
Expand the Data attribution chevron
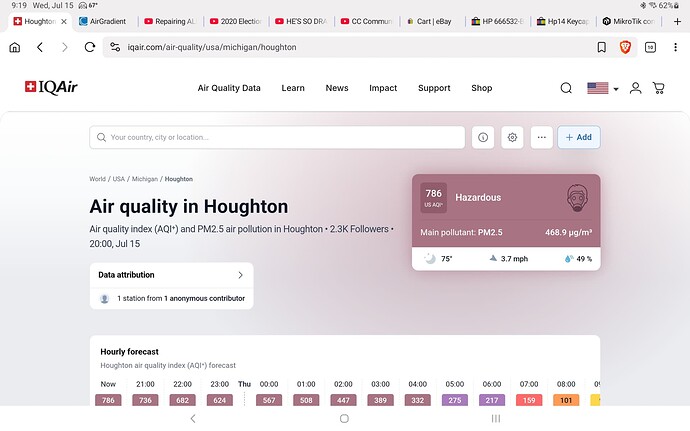coord(240,275)
